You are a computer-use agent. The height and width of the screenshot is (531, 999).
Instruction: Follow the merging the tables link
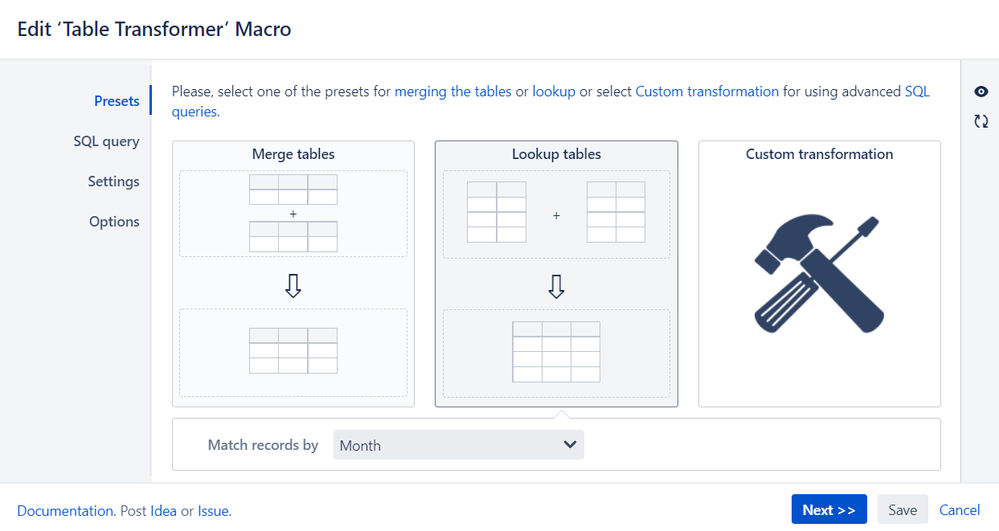(x=452, y=91)
